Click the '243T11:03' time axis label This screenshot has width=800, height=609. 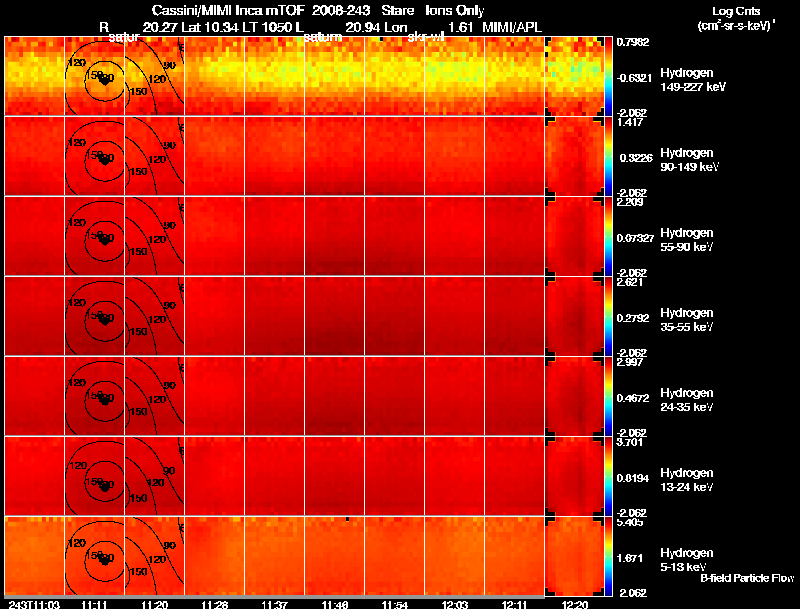[34, 604]
